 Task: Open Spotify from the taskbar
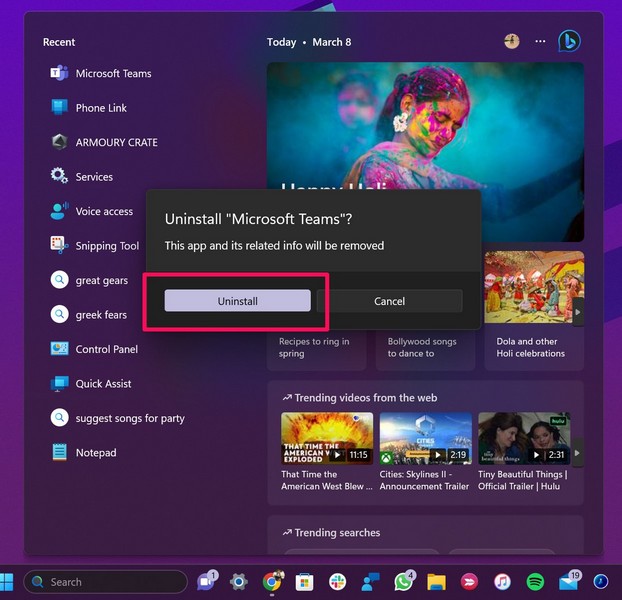(535, 581)
